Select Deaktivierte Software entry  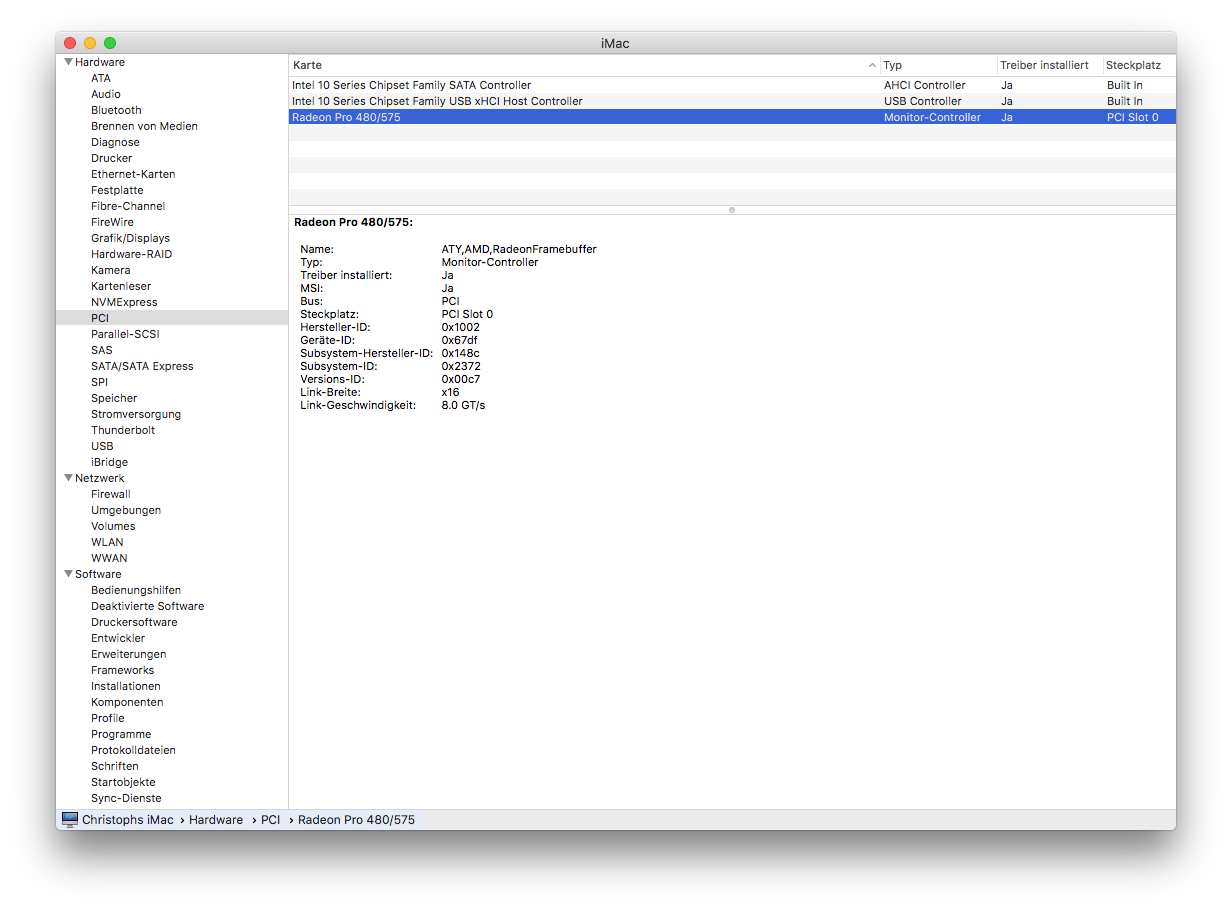tap(147, 606)
